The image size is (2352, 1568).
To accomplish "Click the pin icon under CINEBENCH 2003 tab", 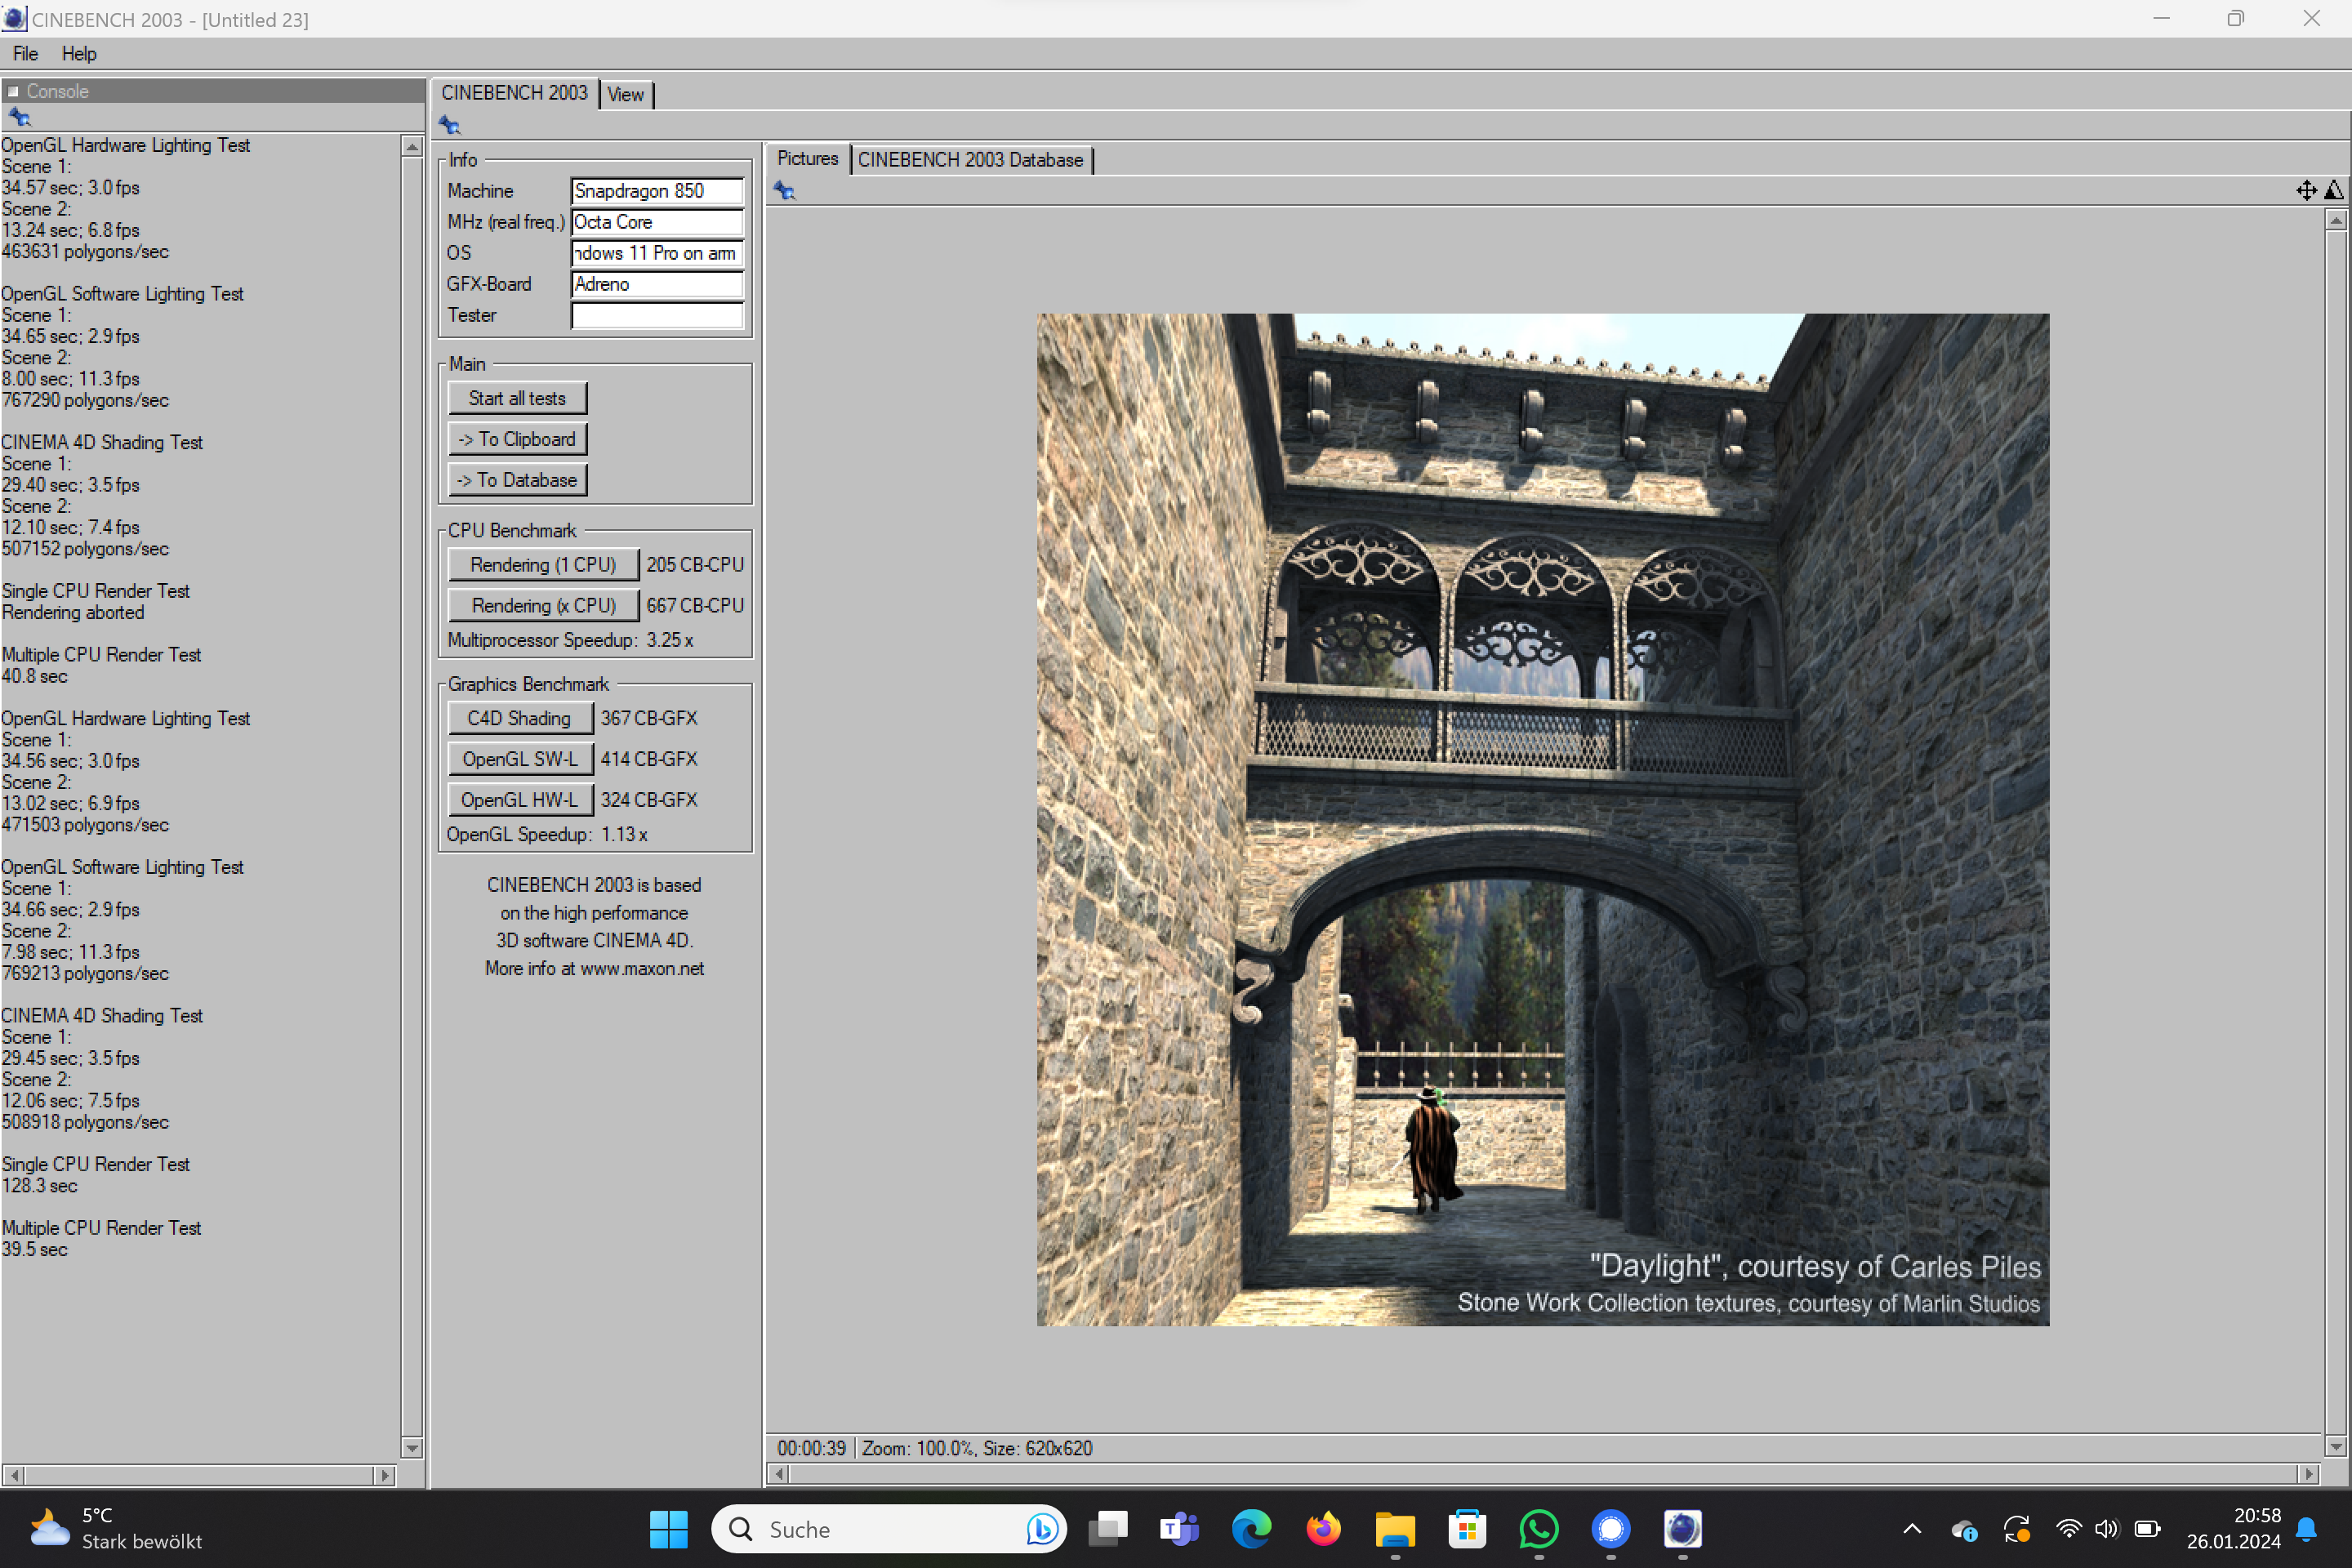I will pos(450,126).
